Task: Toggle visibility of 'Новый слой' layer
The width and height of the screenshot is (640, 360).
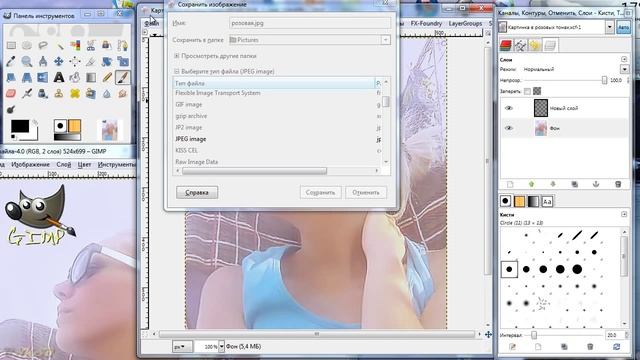Action: [509, 108]
